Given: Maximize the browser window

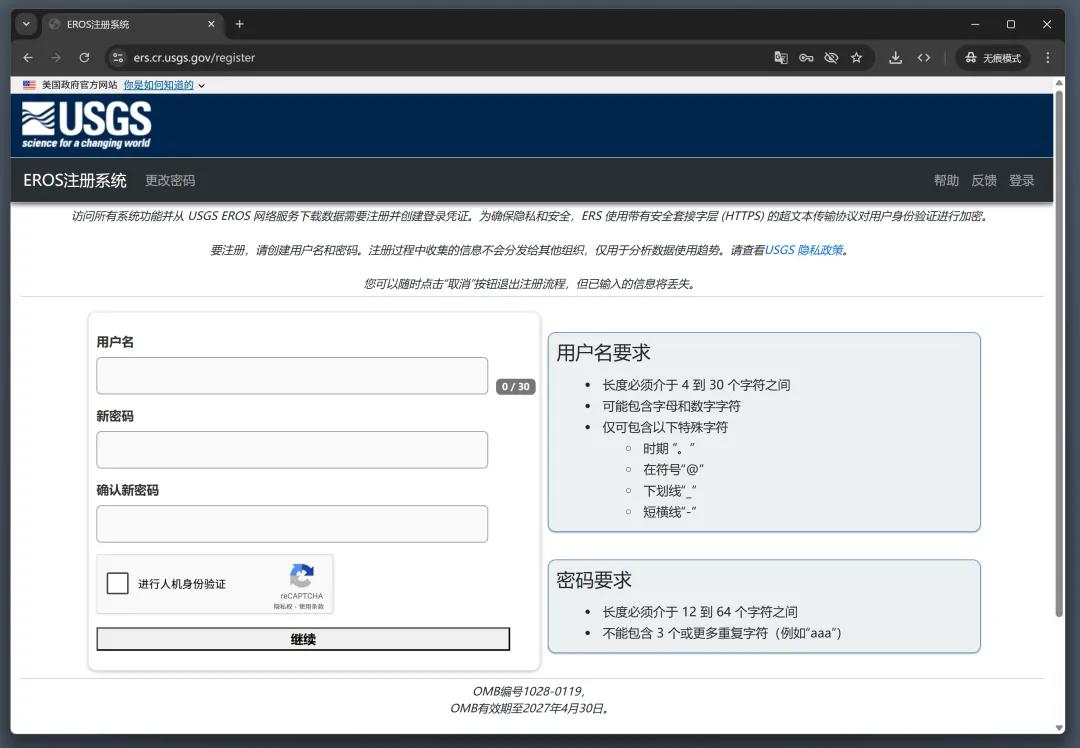Looking at the screenshot, I should [1010, 24].
